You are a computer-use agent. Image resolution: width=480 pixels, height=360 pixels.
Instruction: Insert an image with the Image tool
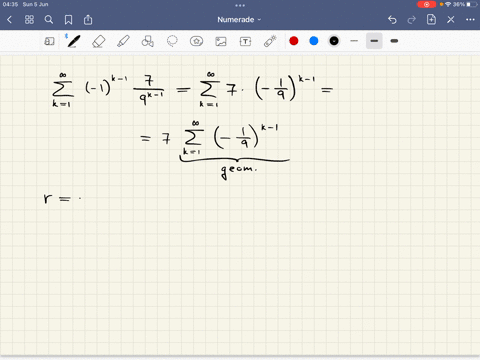tap(221, 41)
